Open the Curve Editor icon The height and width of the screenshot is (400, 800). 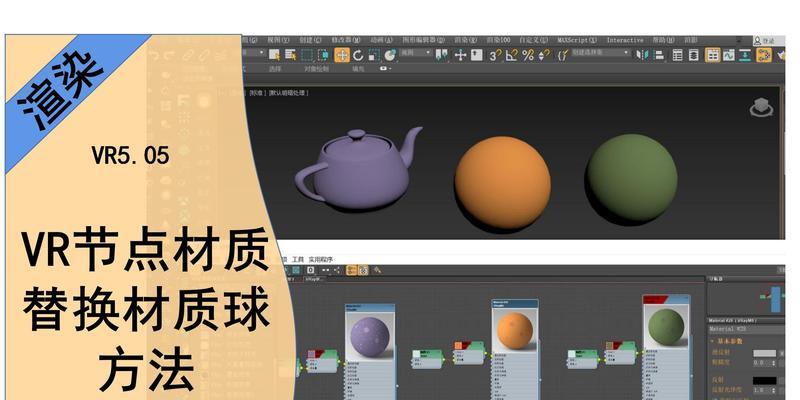(x=729, y=55)
